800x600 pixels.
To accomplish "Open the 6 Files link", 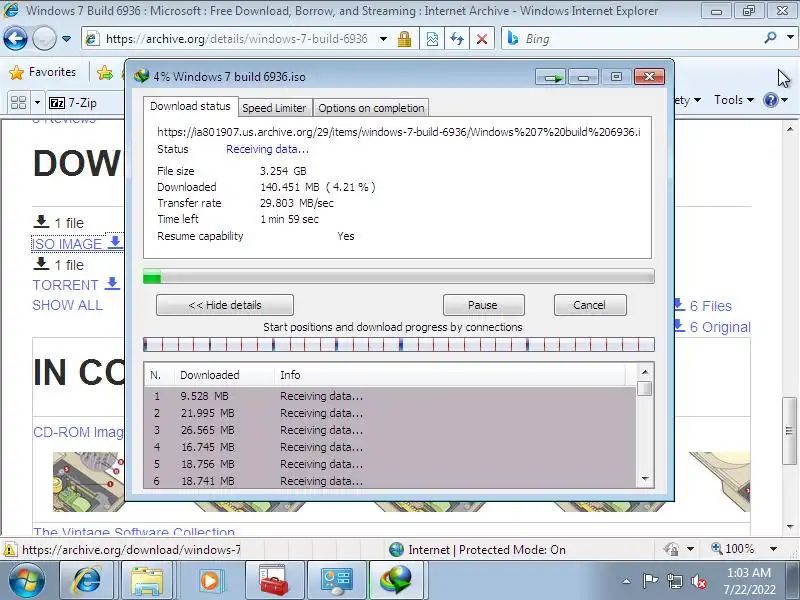I will point(704,306).
